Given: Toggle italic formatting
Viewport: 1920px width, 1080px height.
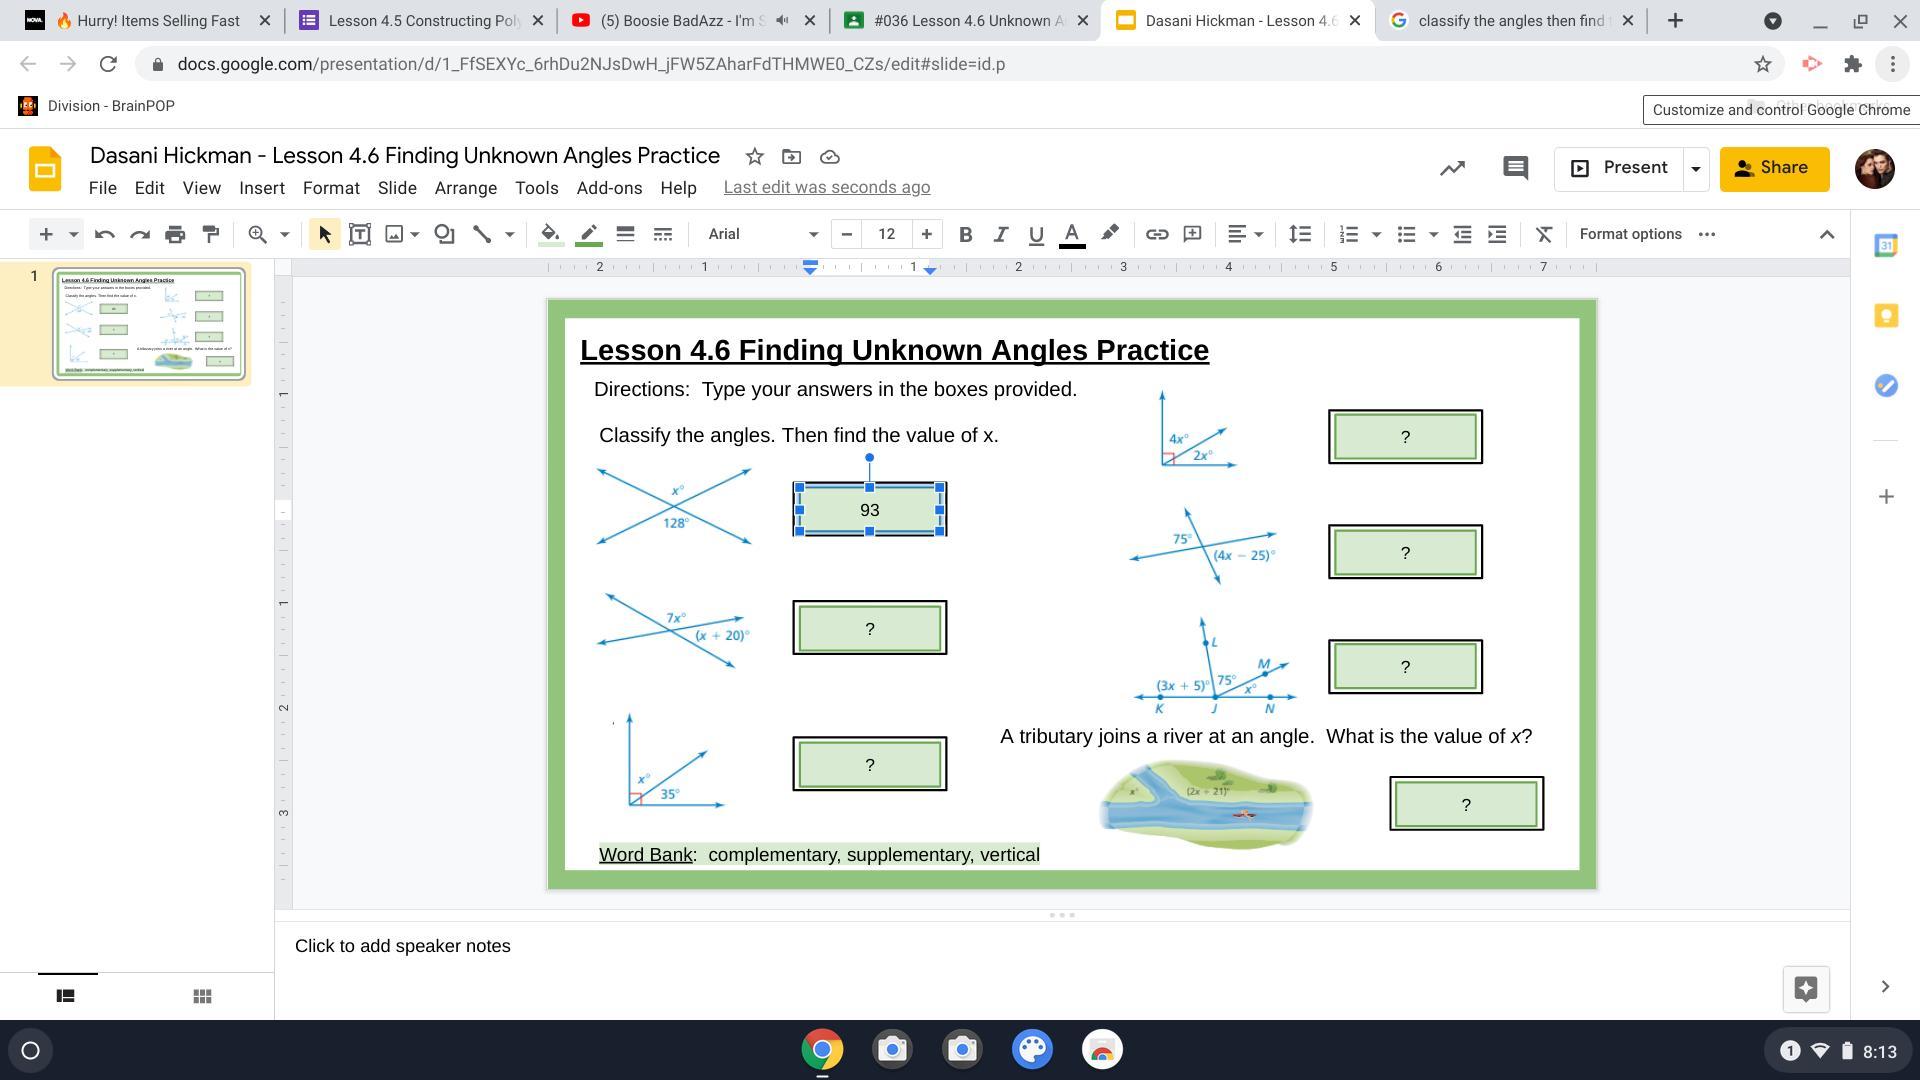Looking at the screenshot, I should (x=1000, y=234).
